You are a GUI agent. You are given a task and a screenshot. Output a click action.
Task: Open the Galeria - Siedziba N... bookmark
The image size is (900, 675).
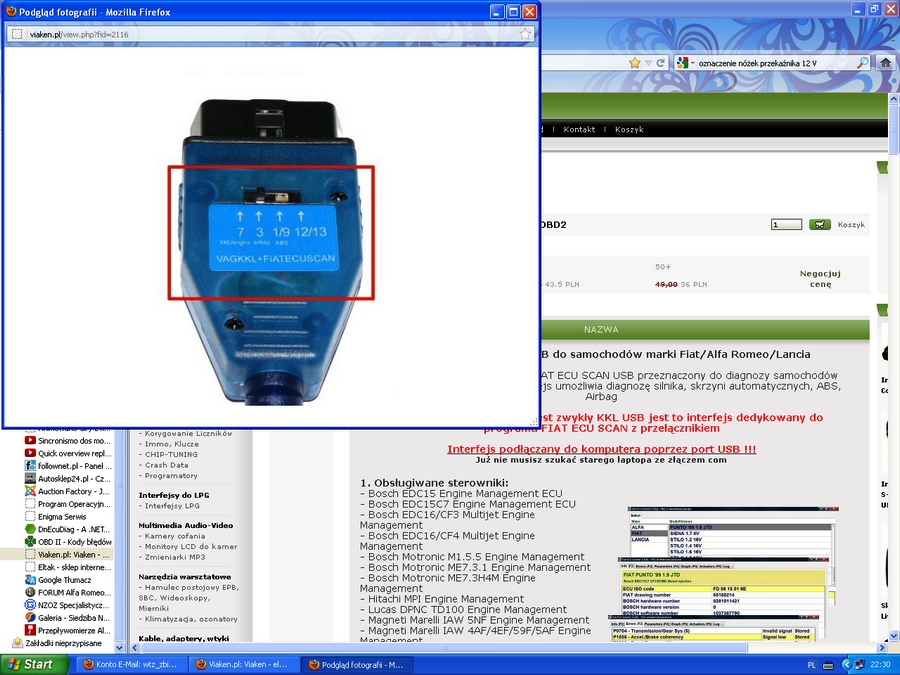click(69, 618)
